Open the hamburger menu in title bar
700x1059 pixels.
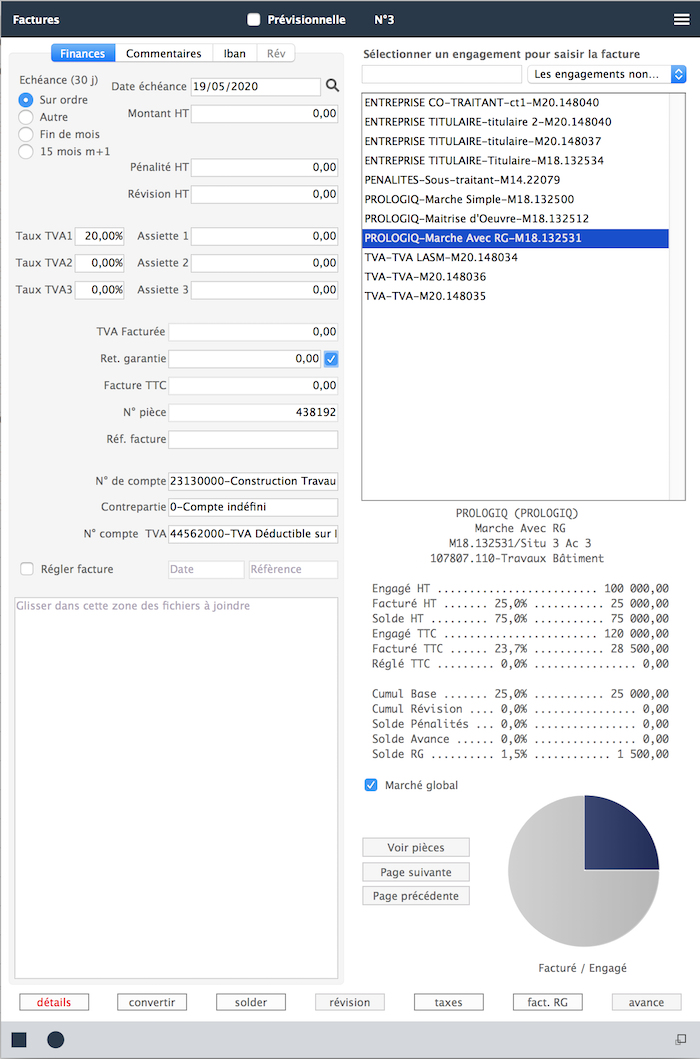682,20
